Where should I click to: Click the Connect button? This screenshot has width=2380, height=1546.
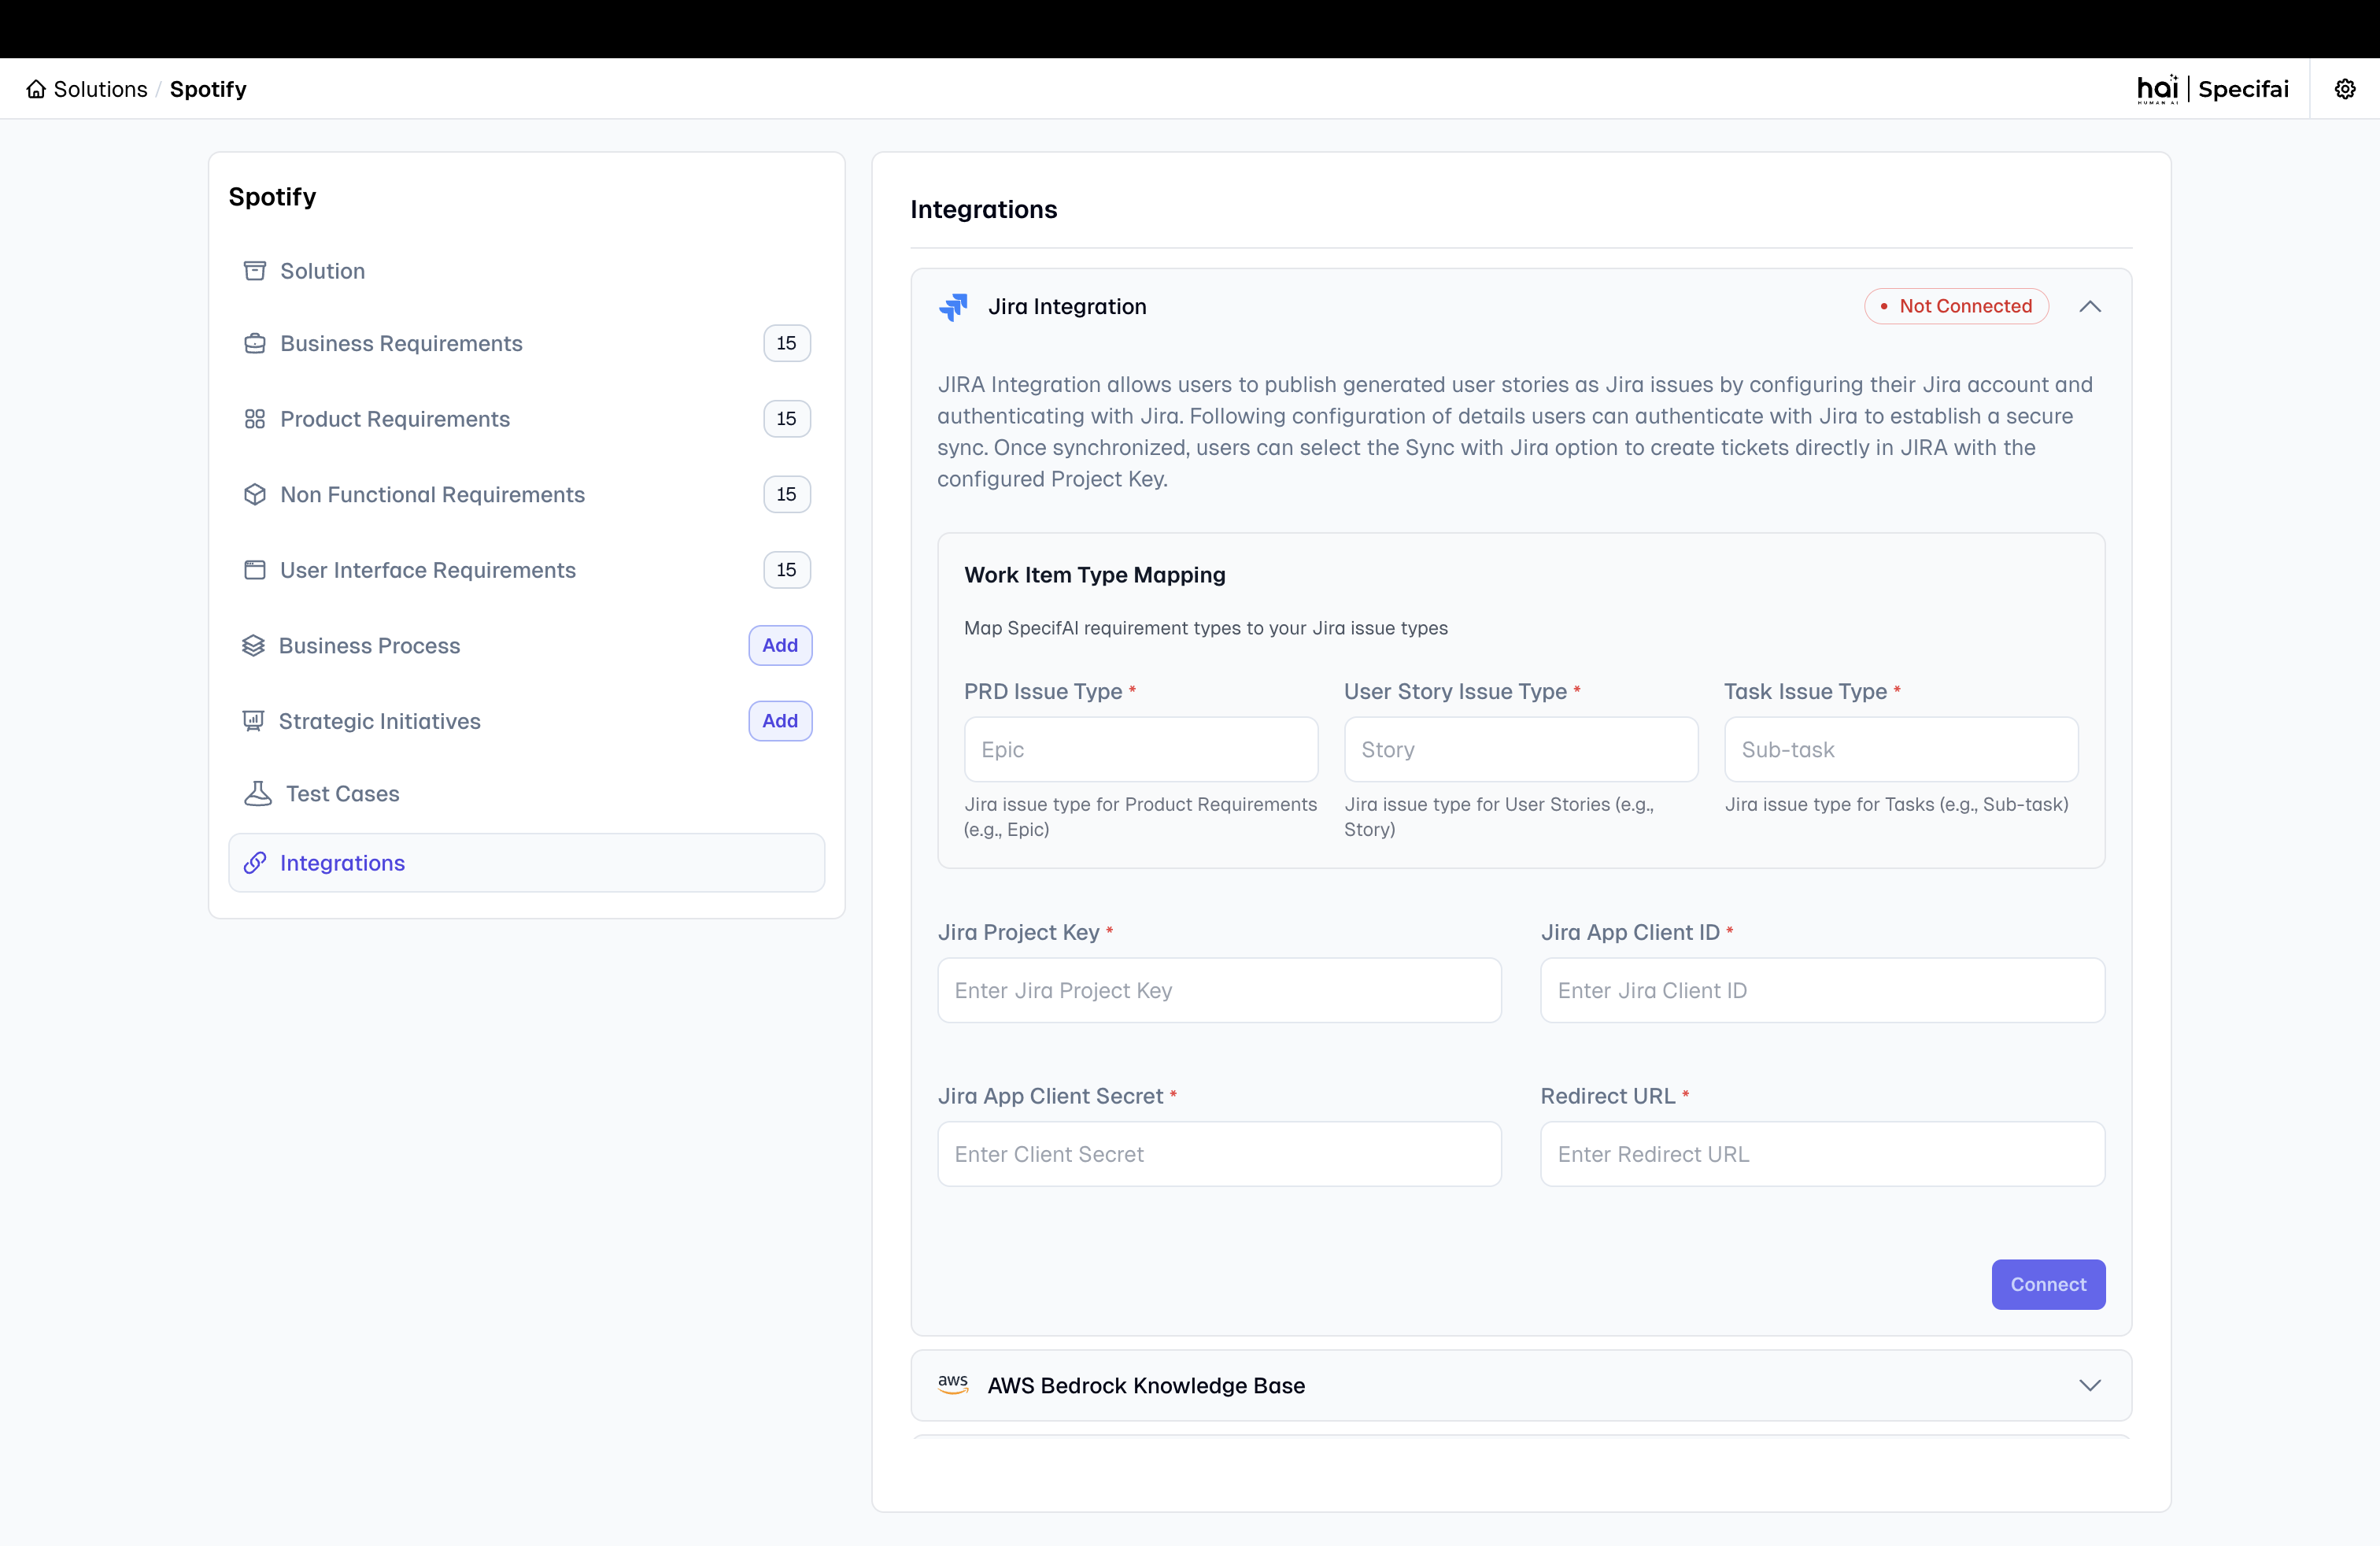2048,1284
